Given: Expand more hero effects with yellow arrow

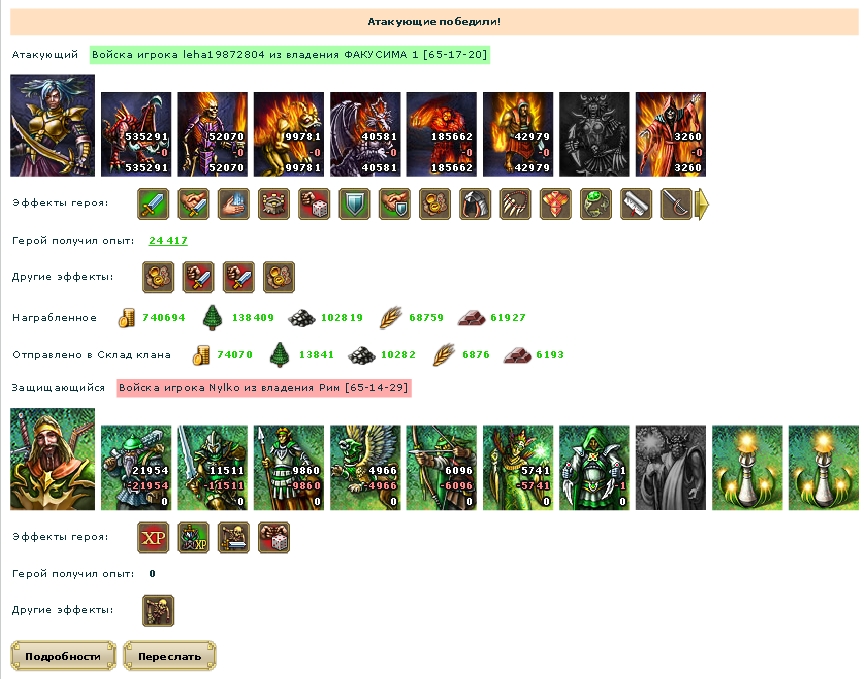Looking at the screenshot, I should pos(702,204).
